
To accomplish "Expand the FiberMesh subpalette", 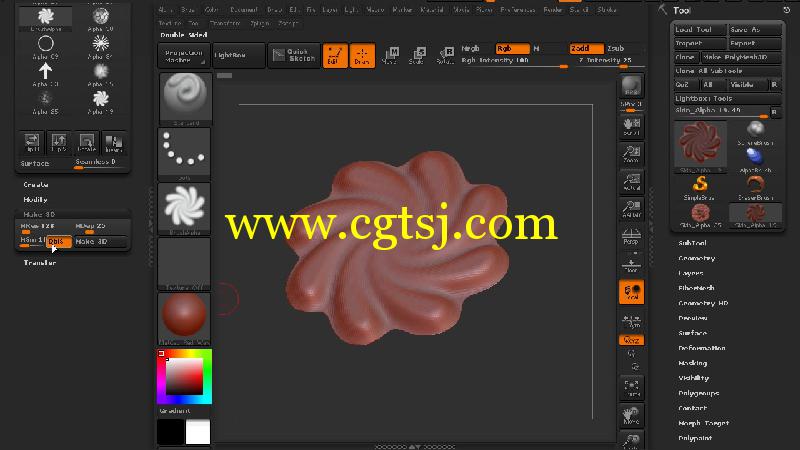I will [696, 288].
